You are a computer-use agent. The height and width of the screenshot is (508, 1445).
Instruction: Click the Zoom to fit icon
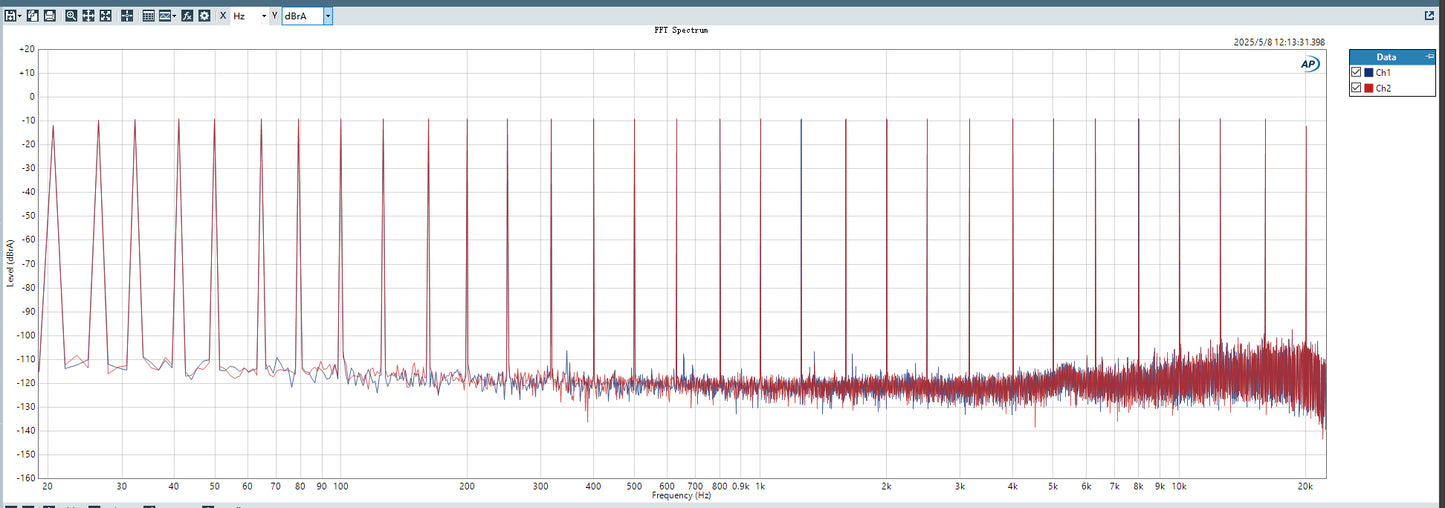[105, 16]
